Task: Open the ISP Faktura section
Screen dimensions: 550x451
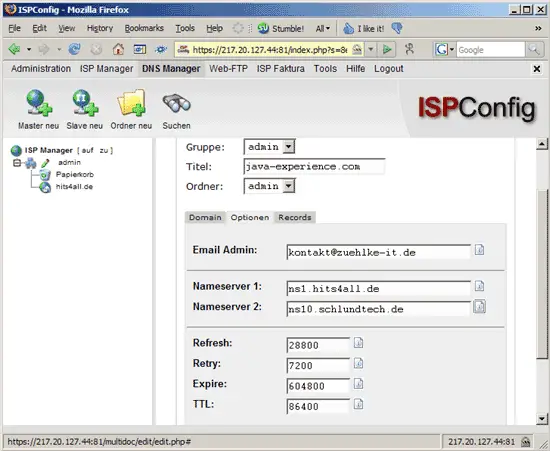Action: (x=281, y=69)
